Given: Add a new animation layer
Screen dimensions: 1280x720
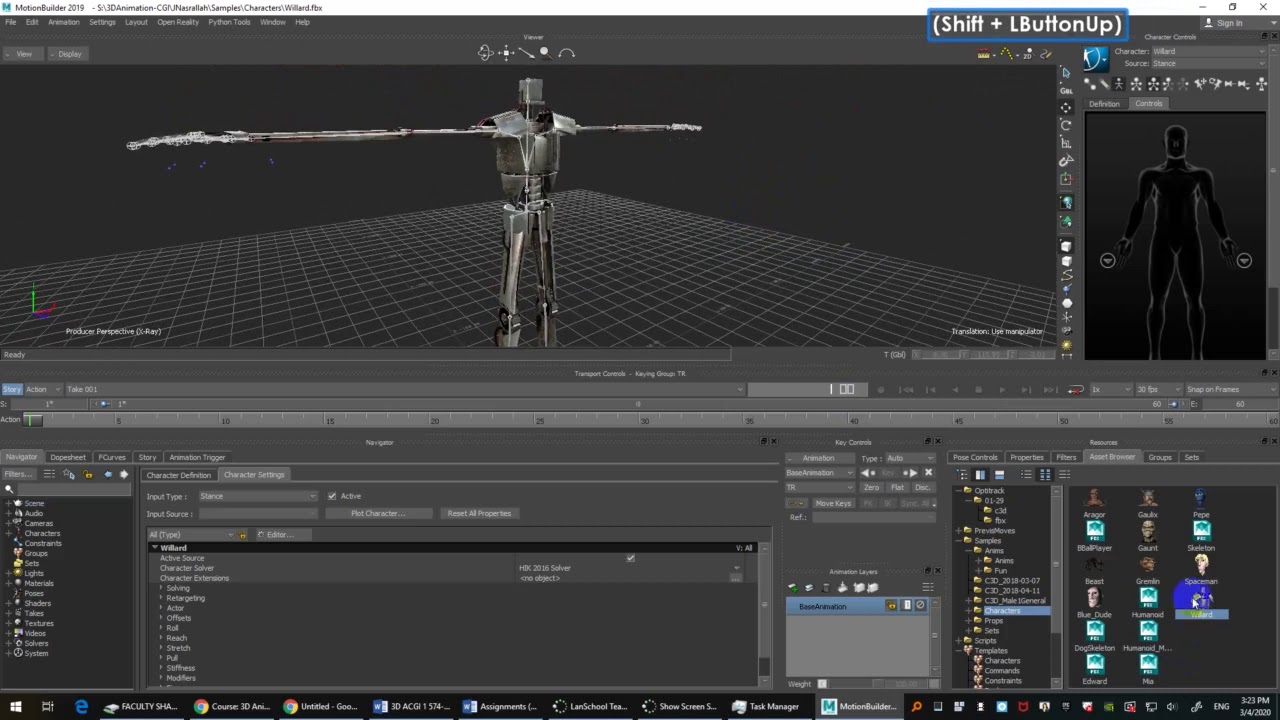Looking at the screenshot, I should (794, 587).
